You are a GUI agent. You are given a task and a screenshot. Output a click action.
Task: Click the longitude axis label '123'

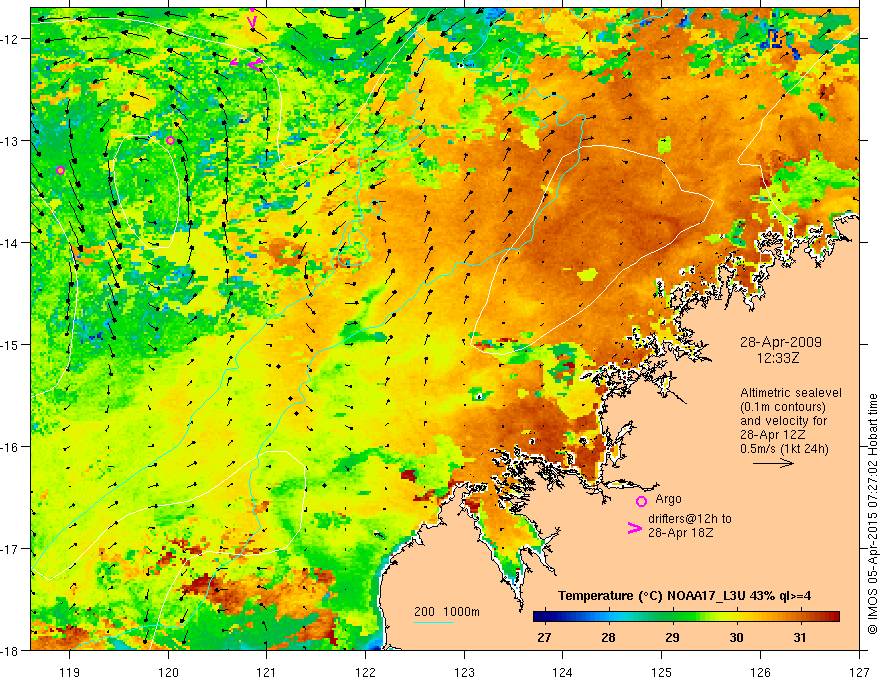pos(464,672)
